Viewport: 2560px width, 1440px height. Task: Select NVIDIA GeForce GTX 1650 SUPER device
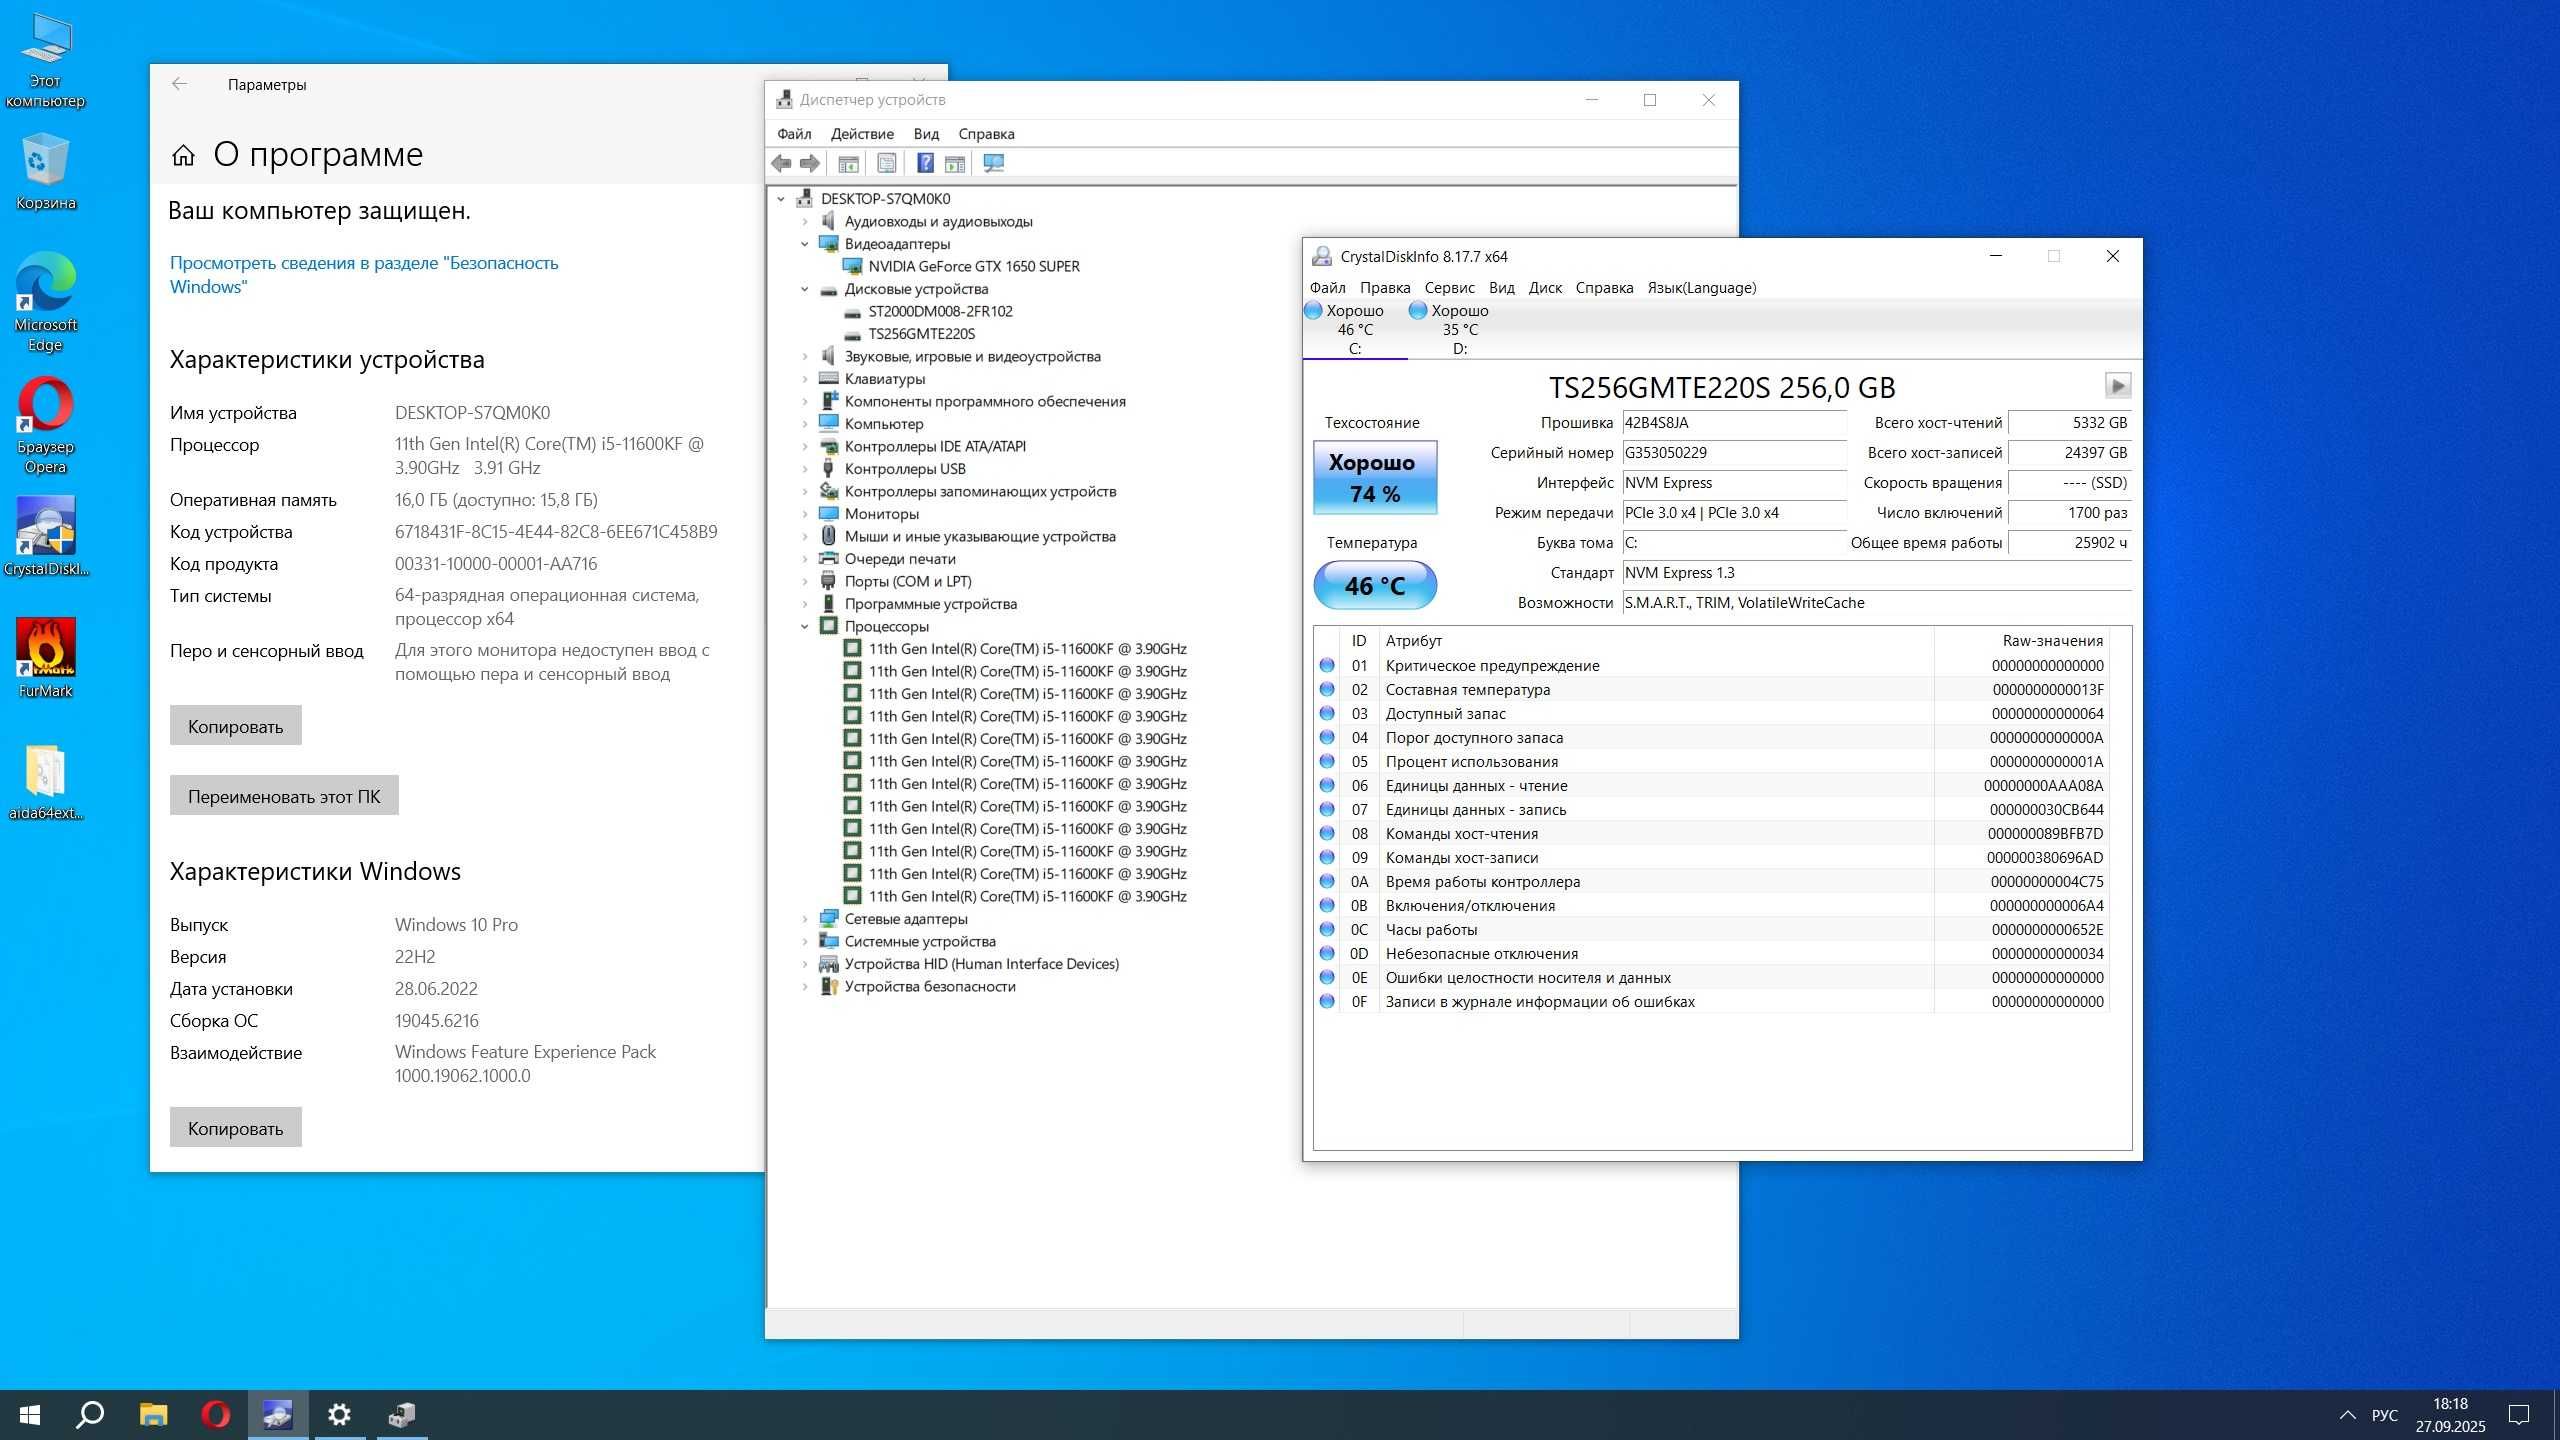pos(973,266)
